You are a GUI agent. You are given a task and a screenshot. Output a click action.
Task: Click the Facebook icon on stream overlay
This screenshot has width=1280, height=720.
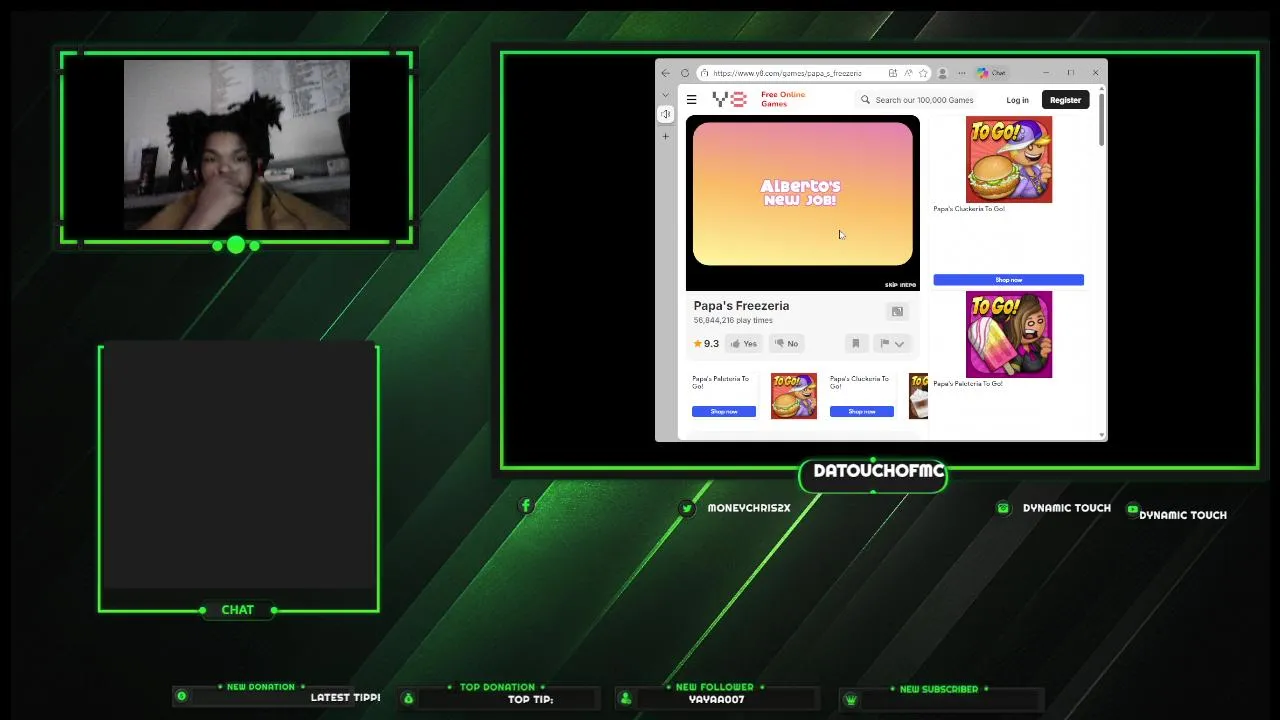click(526, 506)
